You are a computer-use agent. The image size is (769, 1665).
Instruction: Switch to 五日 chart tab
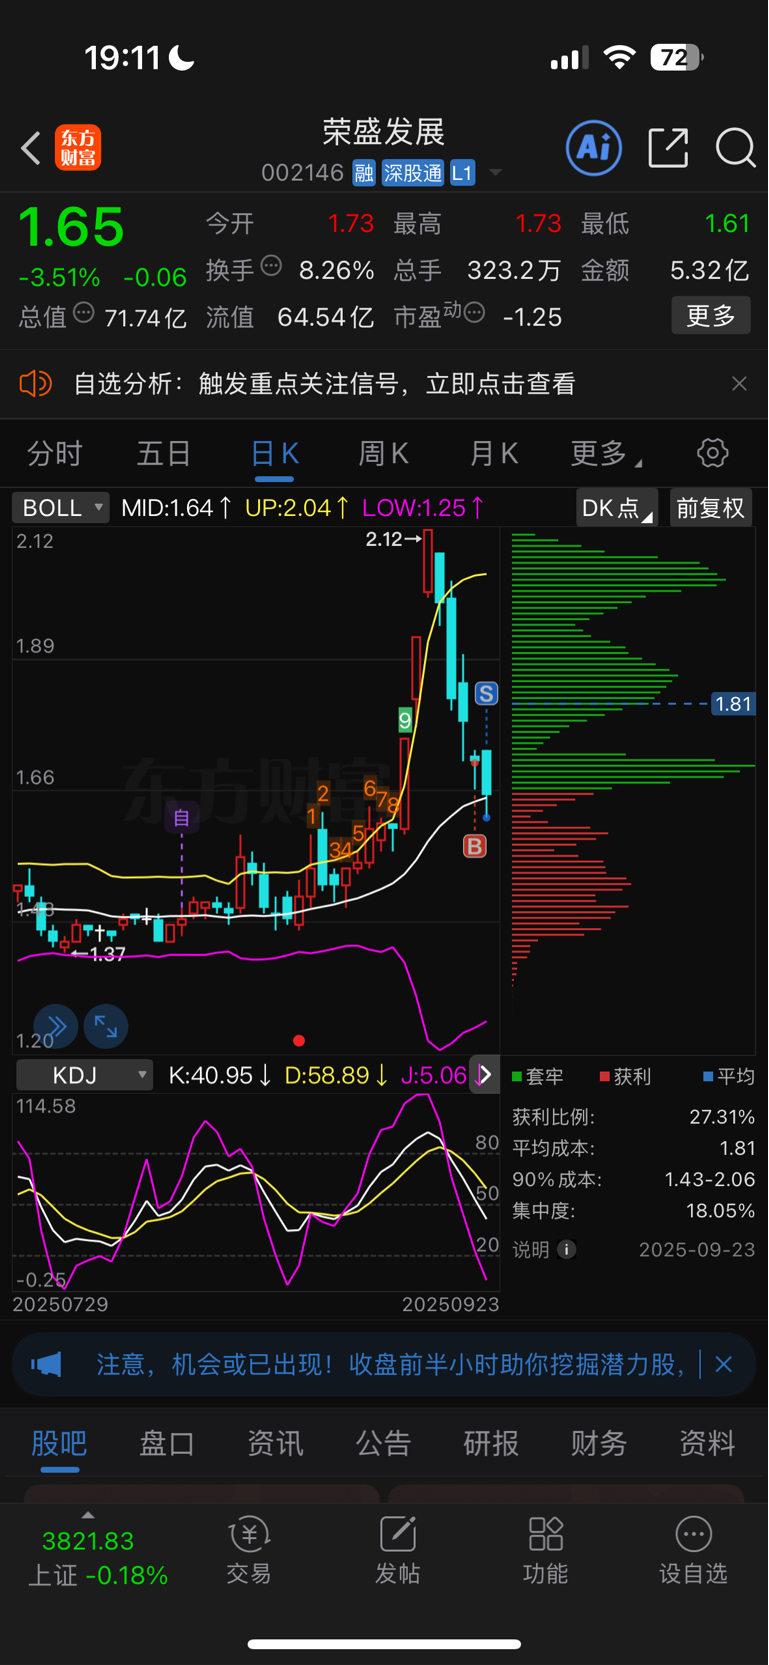tap(164, 454)
